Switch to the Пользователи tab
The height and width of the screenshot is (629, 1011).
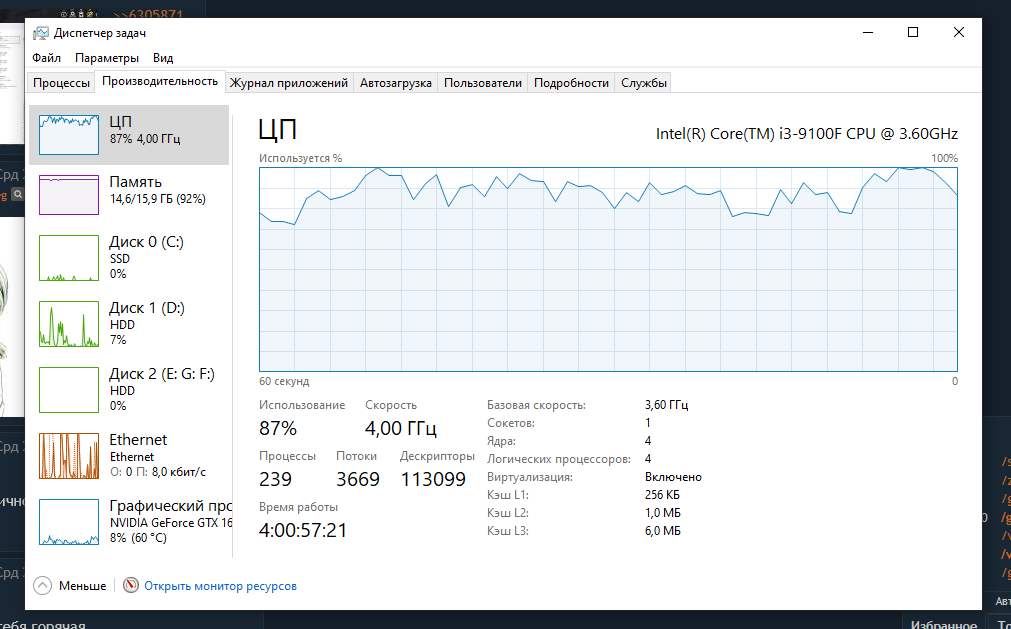pos(483,83)
